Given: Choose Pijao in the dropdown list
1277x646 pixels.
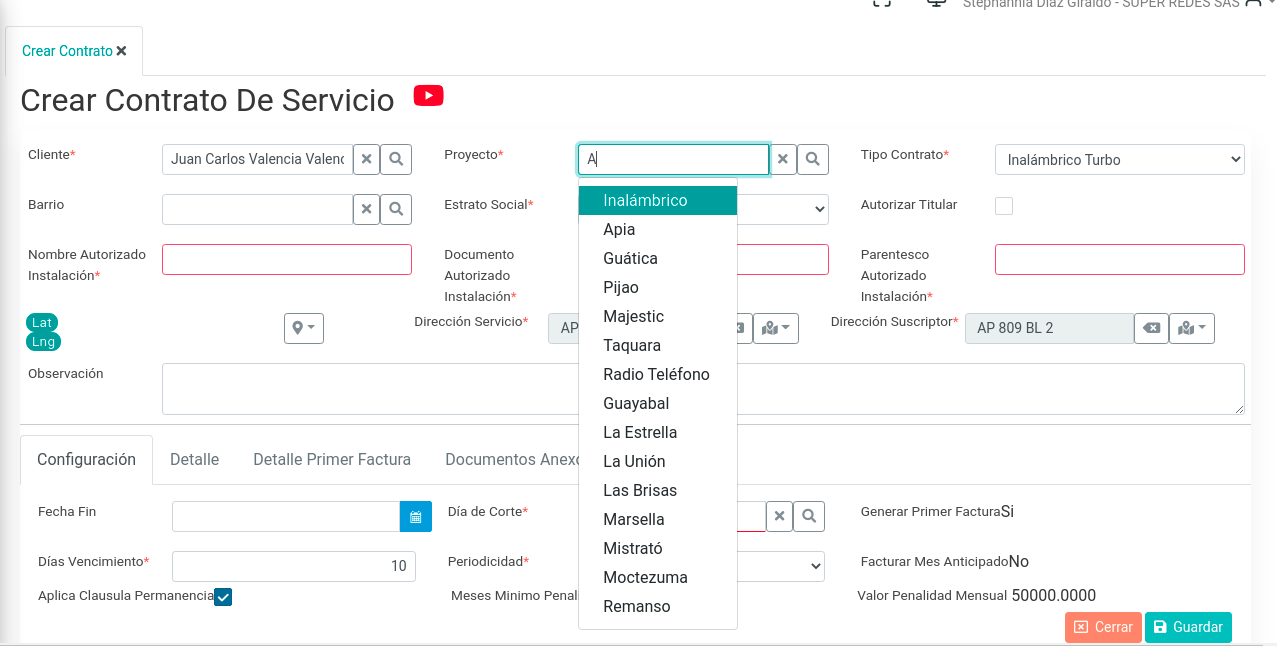Looking at the screenshot, I should click(x=658, y=287).
